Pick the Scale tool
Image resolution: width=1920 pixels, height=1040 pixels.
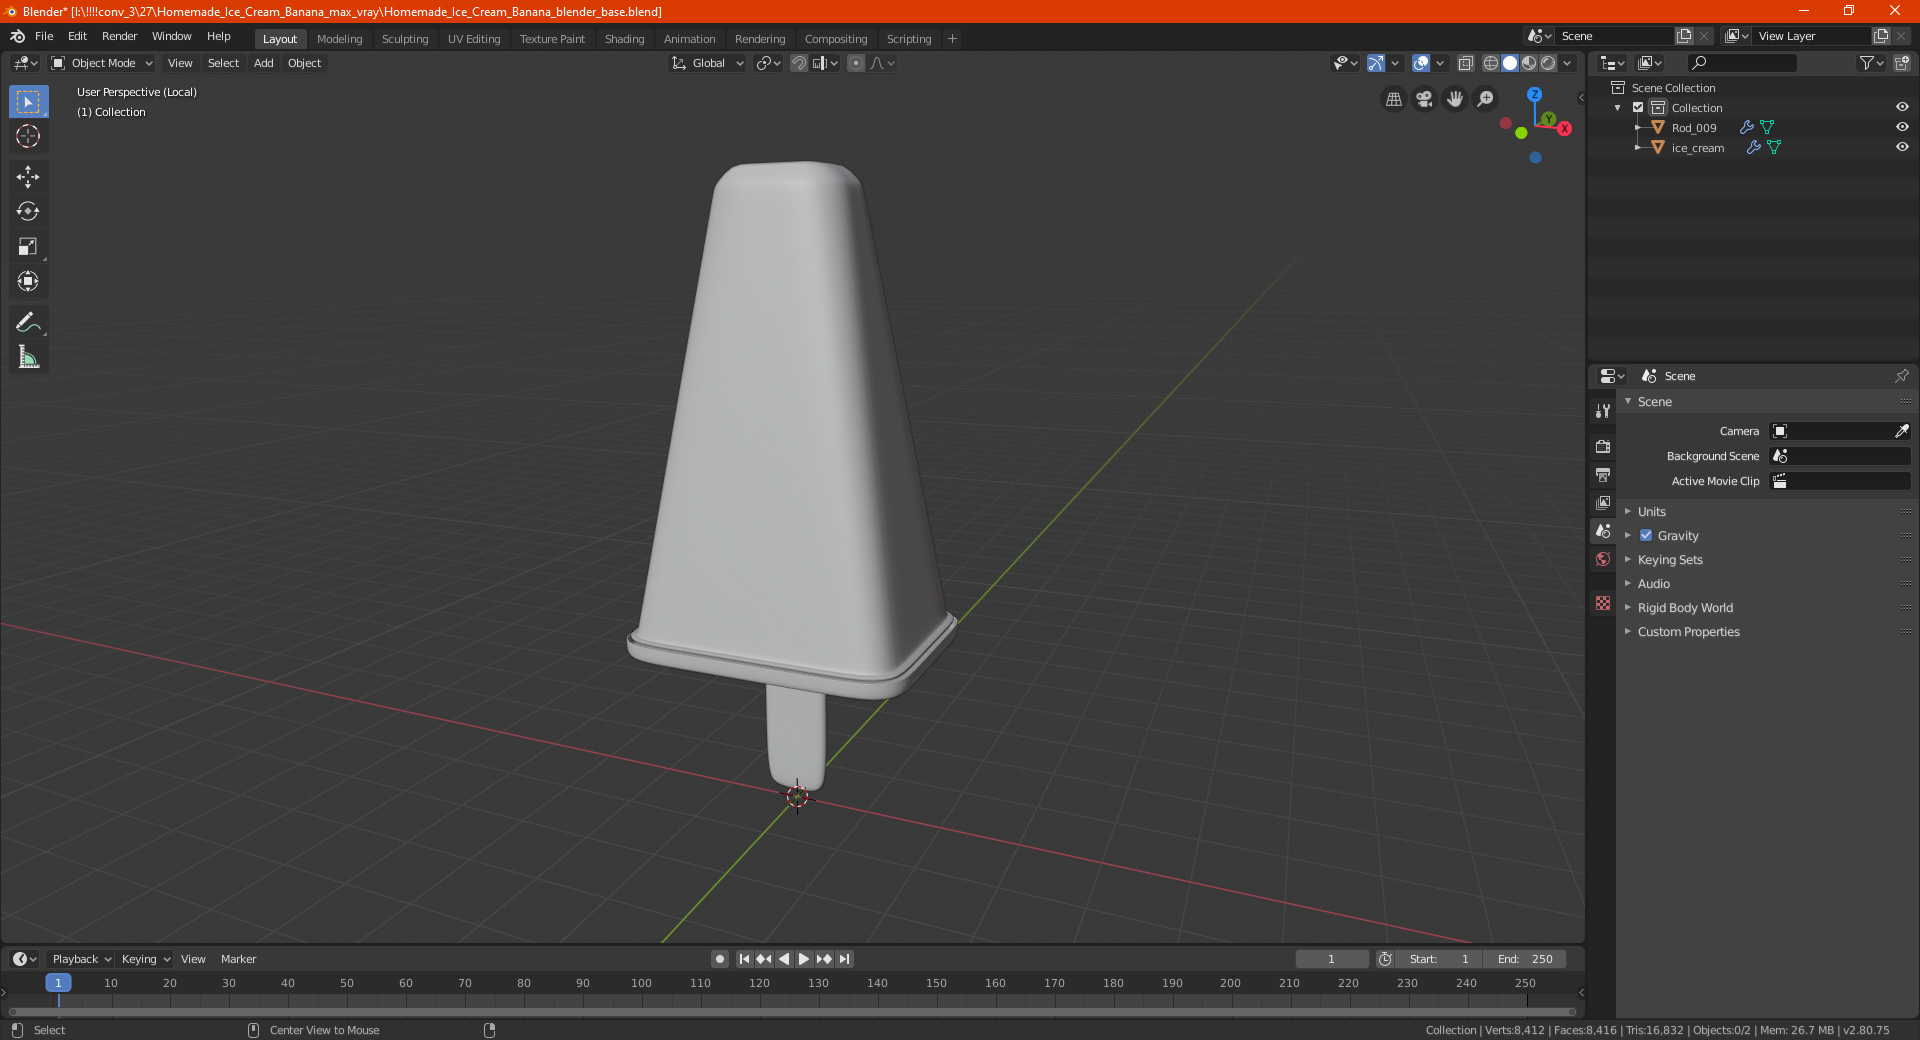(28, 246)
